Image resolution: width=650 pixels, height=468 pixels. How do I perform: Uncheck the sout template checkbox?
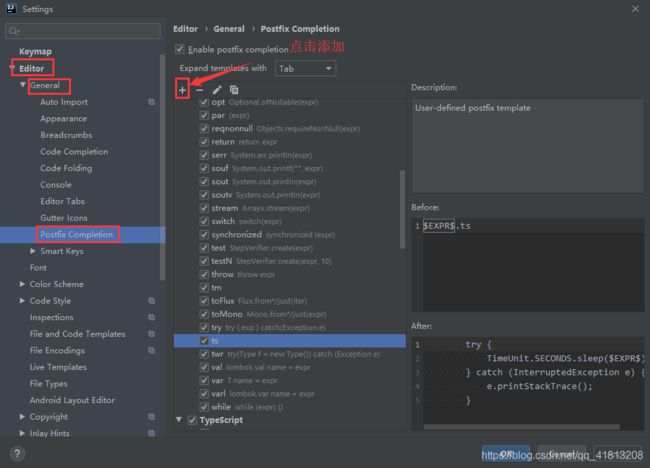(204, 182)
